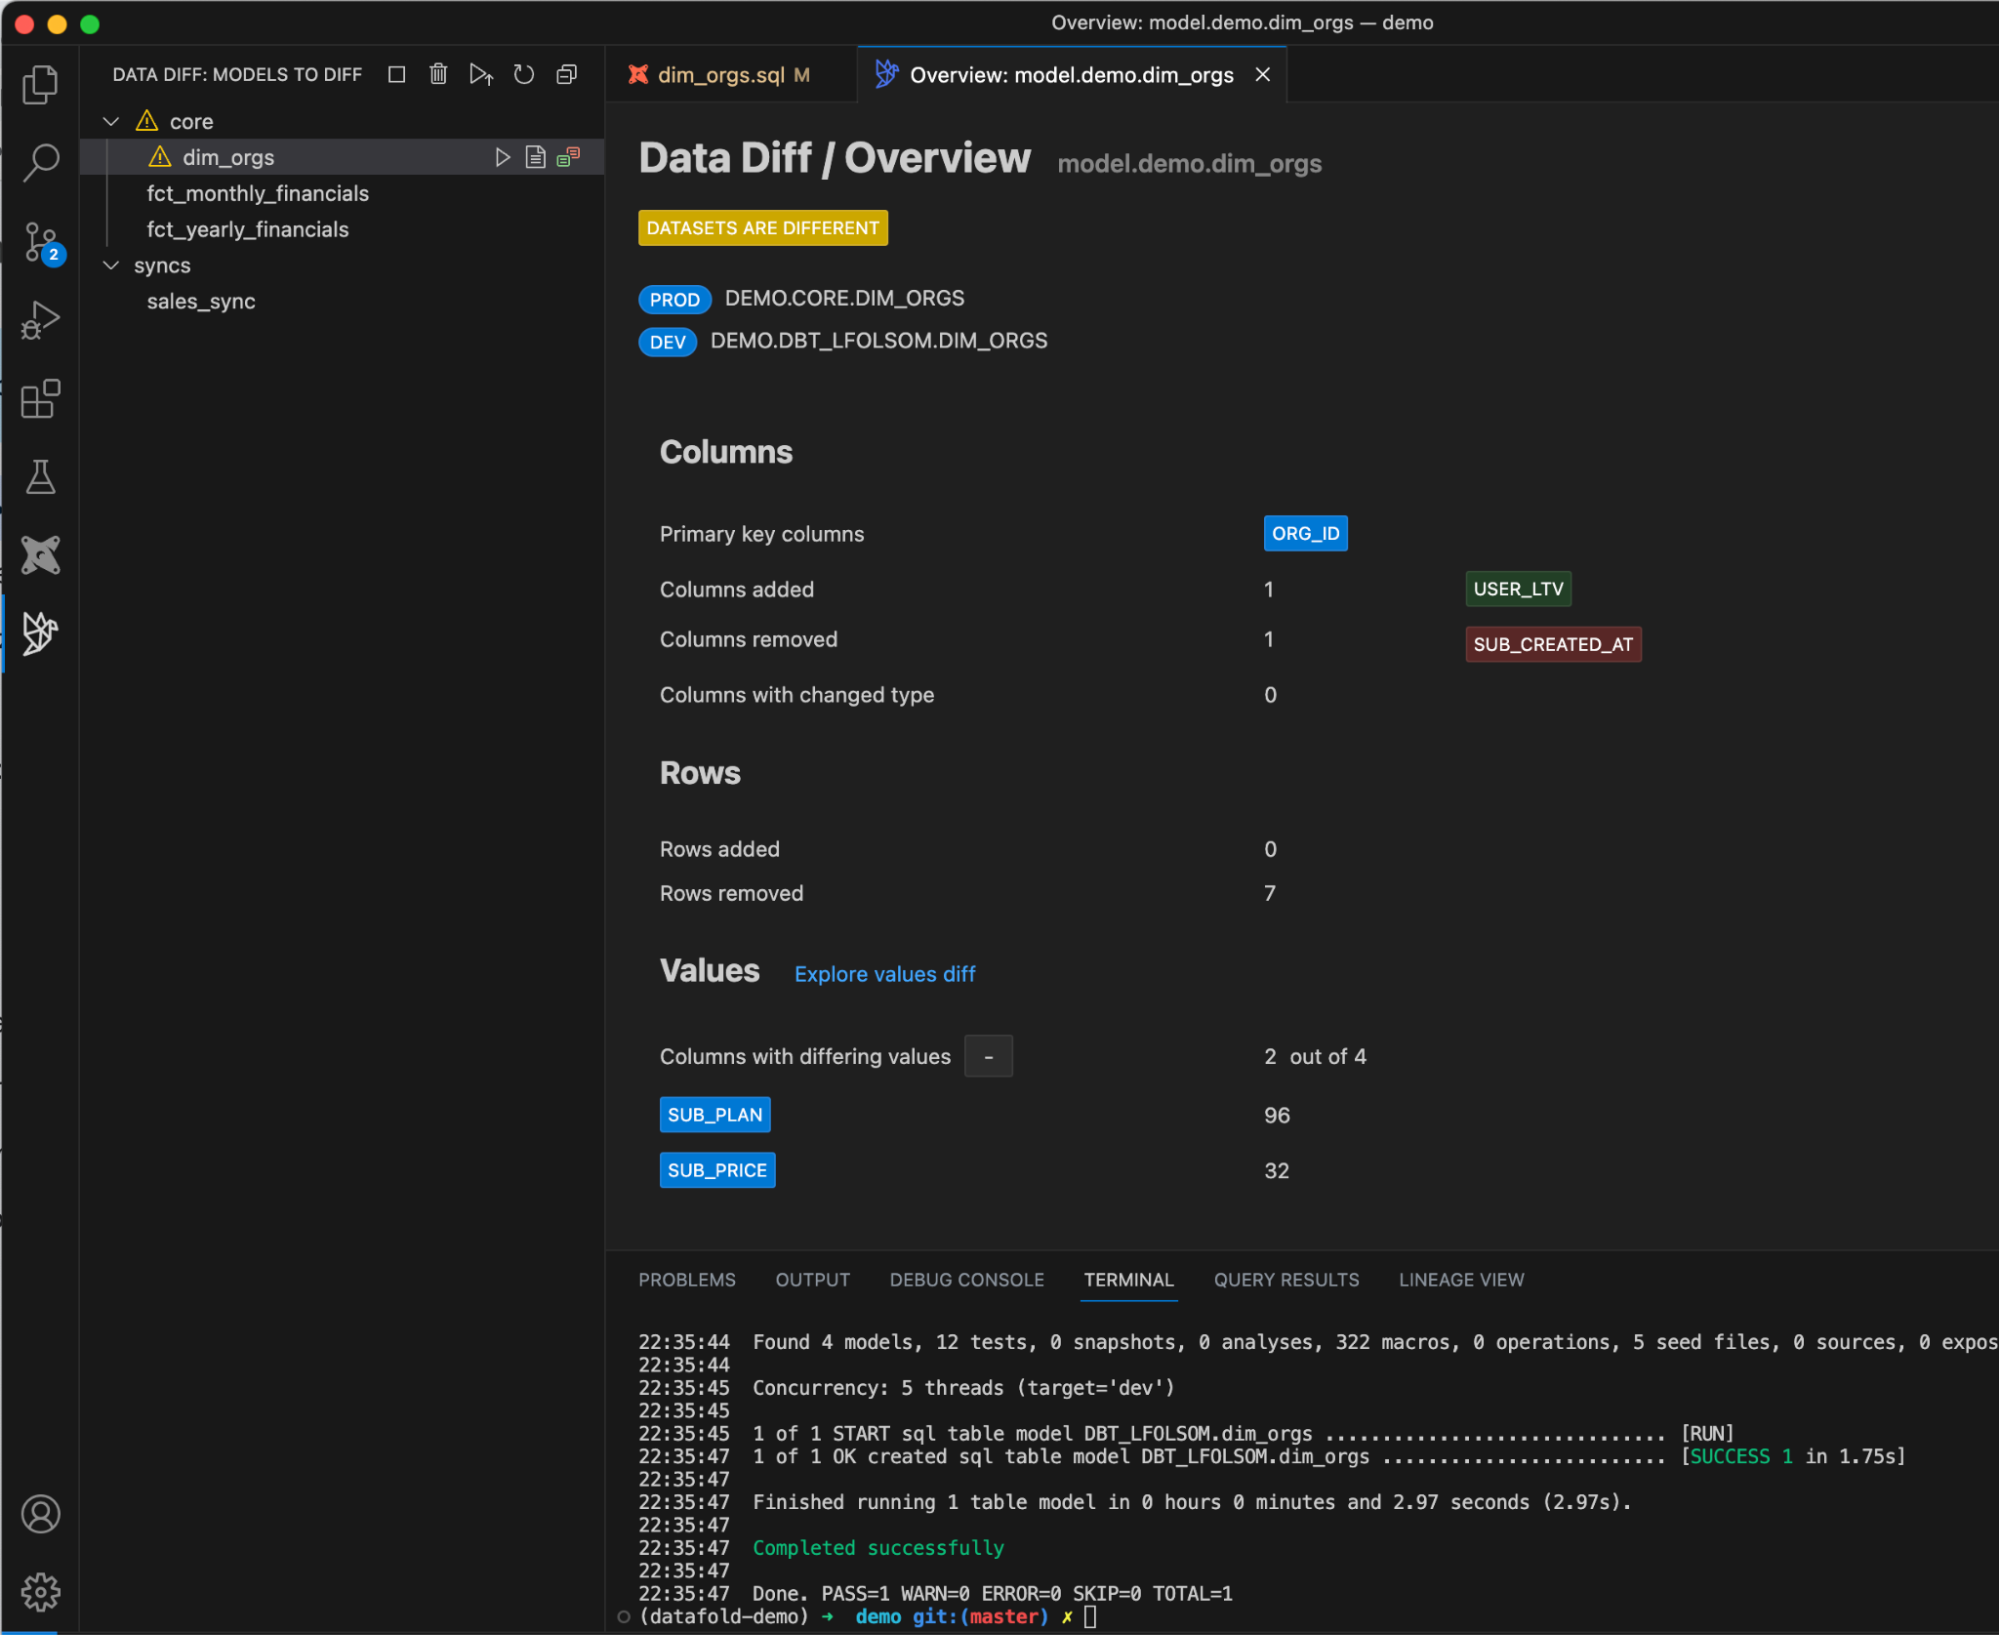Open the Testing flask icon

[x=40, y=477]
